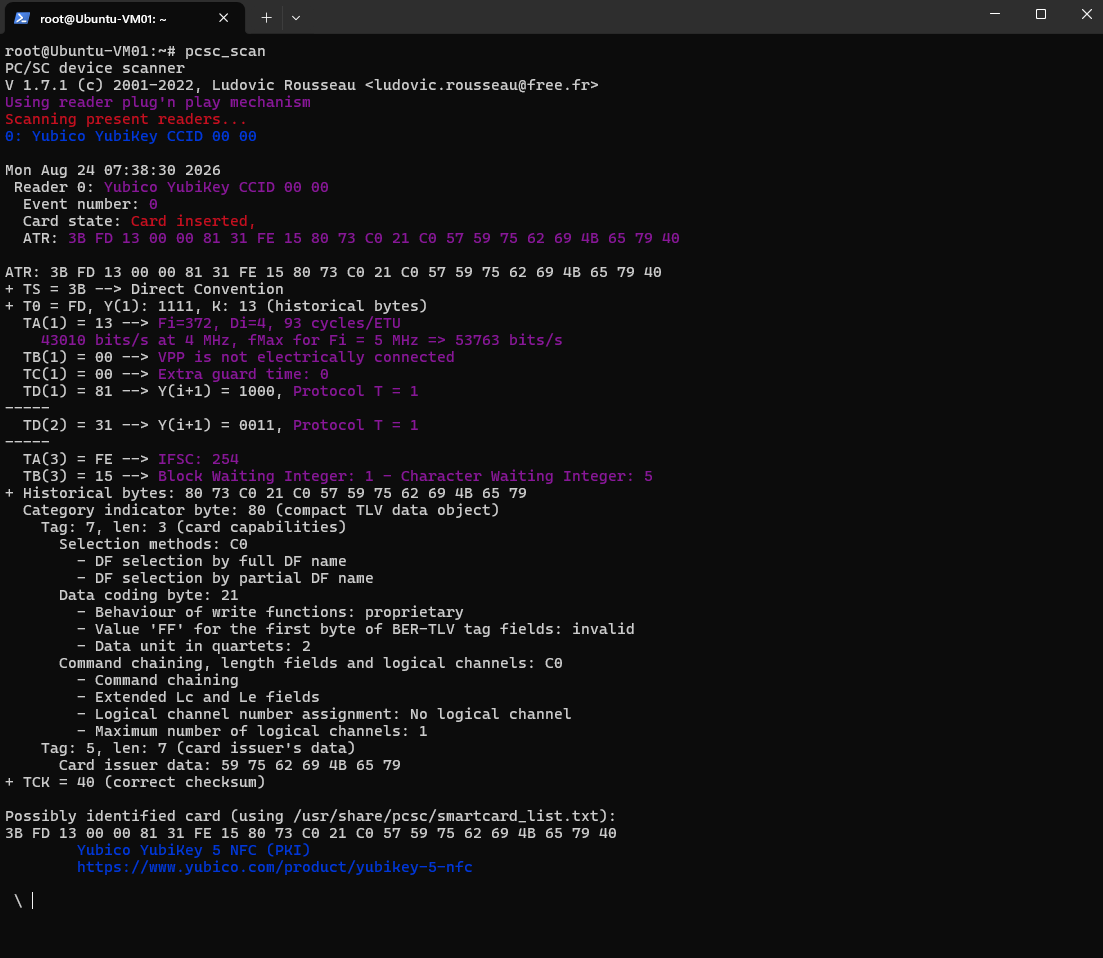Click 'Data unit in quartets: 2' line

(x=193, y=646)
